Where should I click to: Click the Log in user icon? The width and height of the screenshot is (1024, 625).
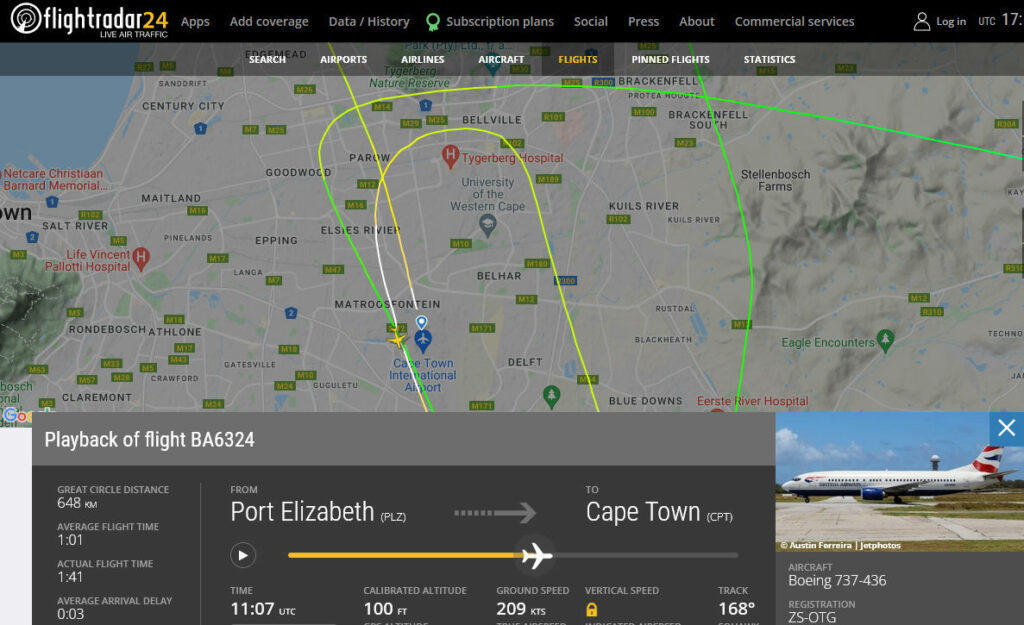922,21
